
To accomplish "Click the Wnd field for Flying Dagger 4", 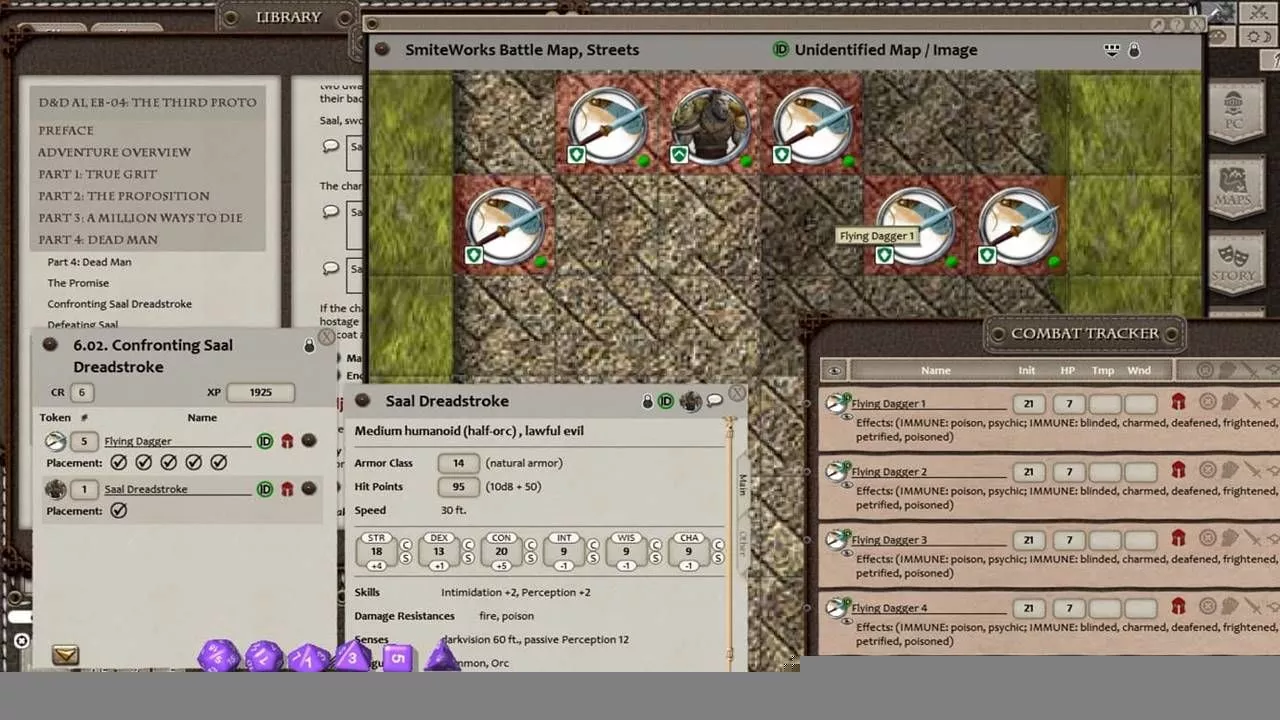I will click(x=1140, y=608).
